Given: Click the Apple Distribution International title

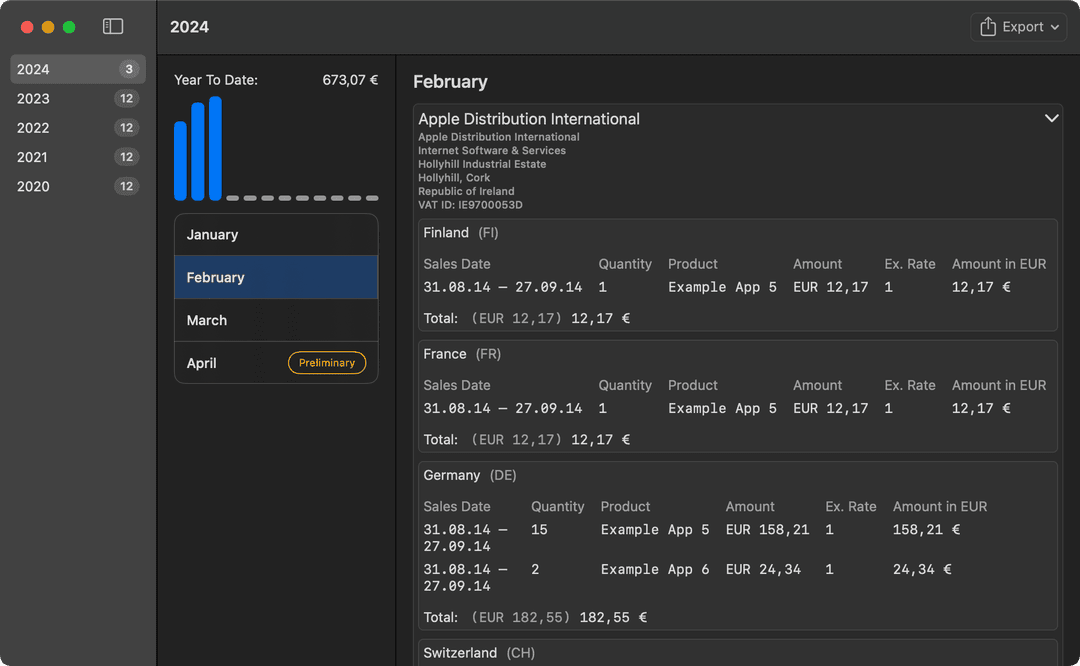Looking at the screenshot, I should (x=529, y=119).
